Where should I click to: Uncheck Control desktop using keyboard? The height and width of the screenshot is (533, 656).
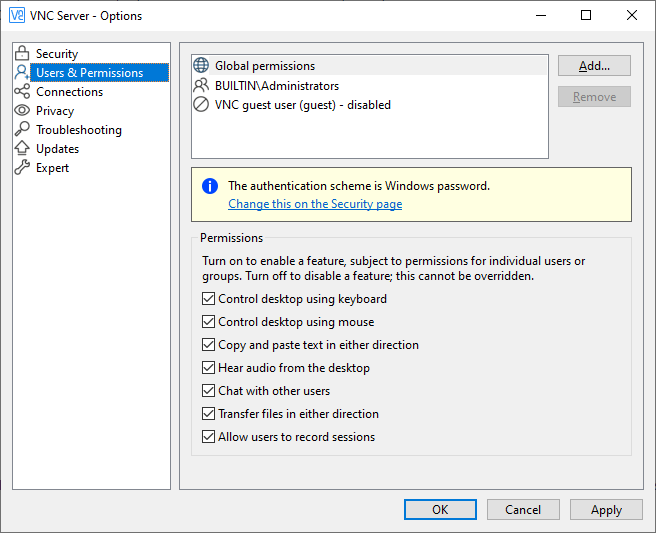point(208,299)
